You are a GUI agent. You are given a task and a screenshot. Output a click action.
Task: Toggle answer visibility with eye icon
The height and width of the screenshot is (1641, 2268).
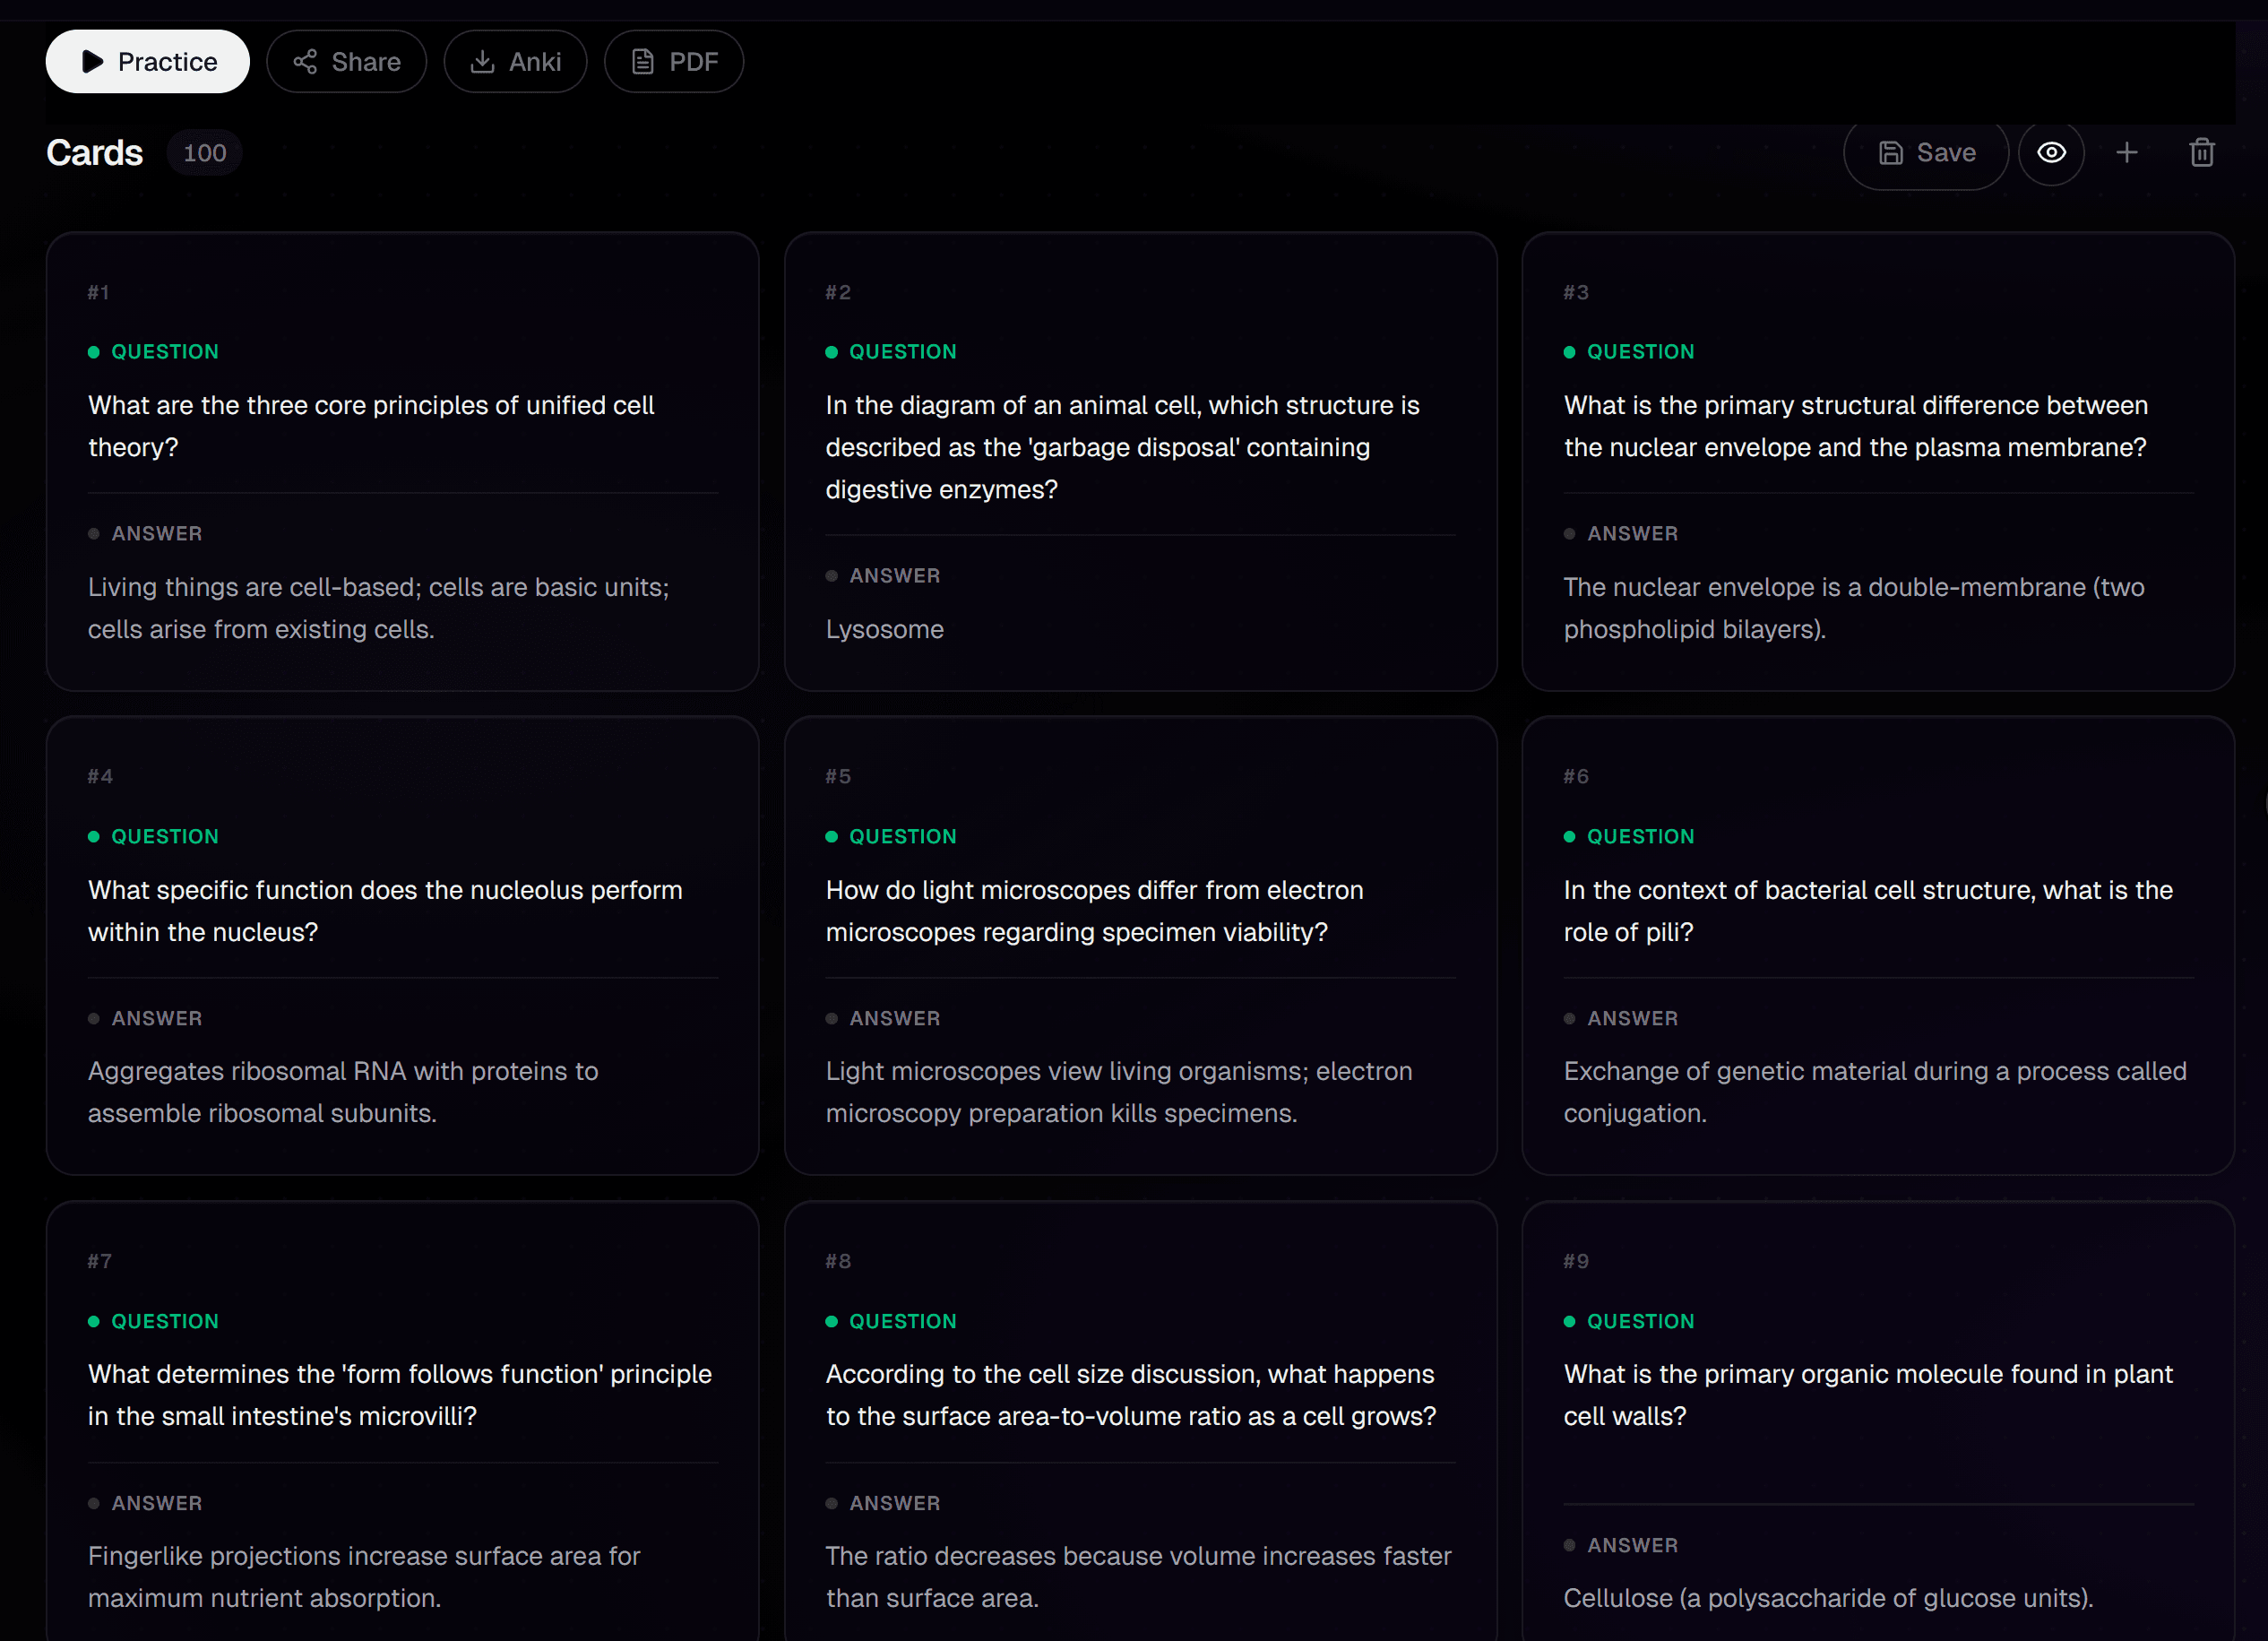2051,153
